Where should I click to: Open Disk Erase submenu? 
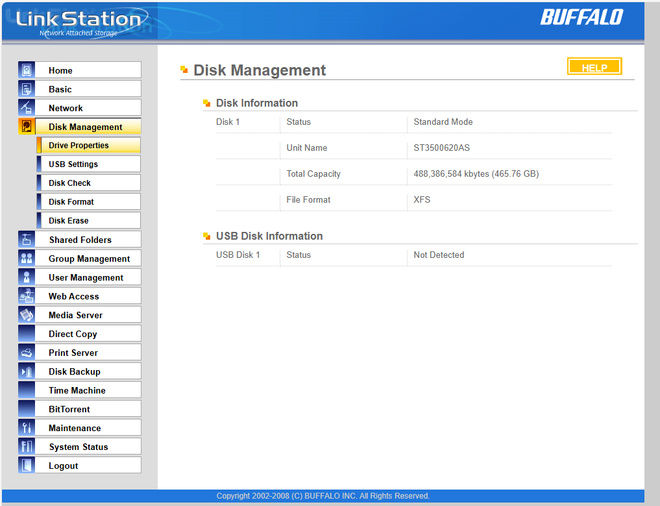[89, 220]
